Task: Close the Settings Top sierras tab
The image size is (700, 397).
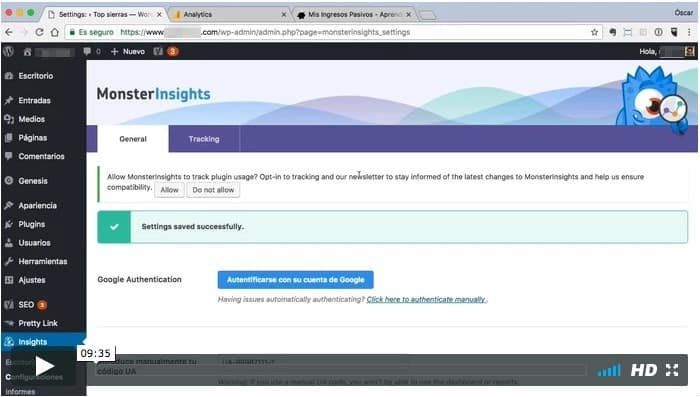Action: (x=159, y=14)
